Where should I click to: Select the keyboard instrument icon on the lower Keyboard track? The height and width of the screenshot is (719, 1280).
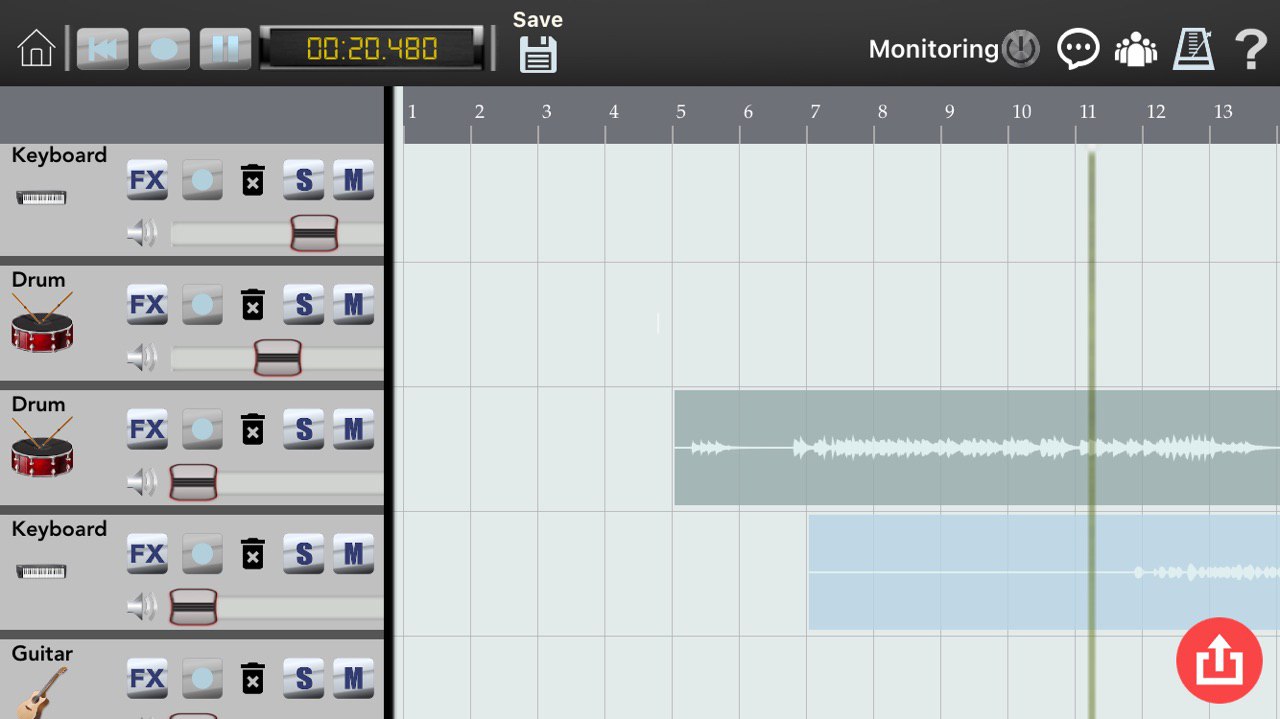(41, 571)
